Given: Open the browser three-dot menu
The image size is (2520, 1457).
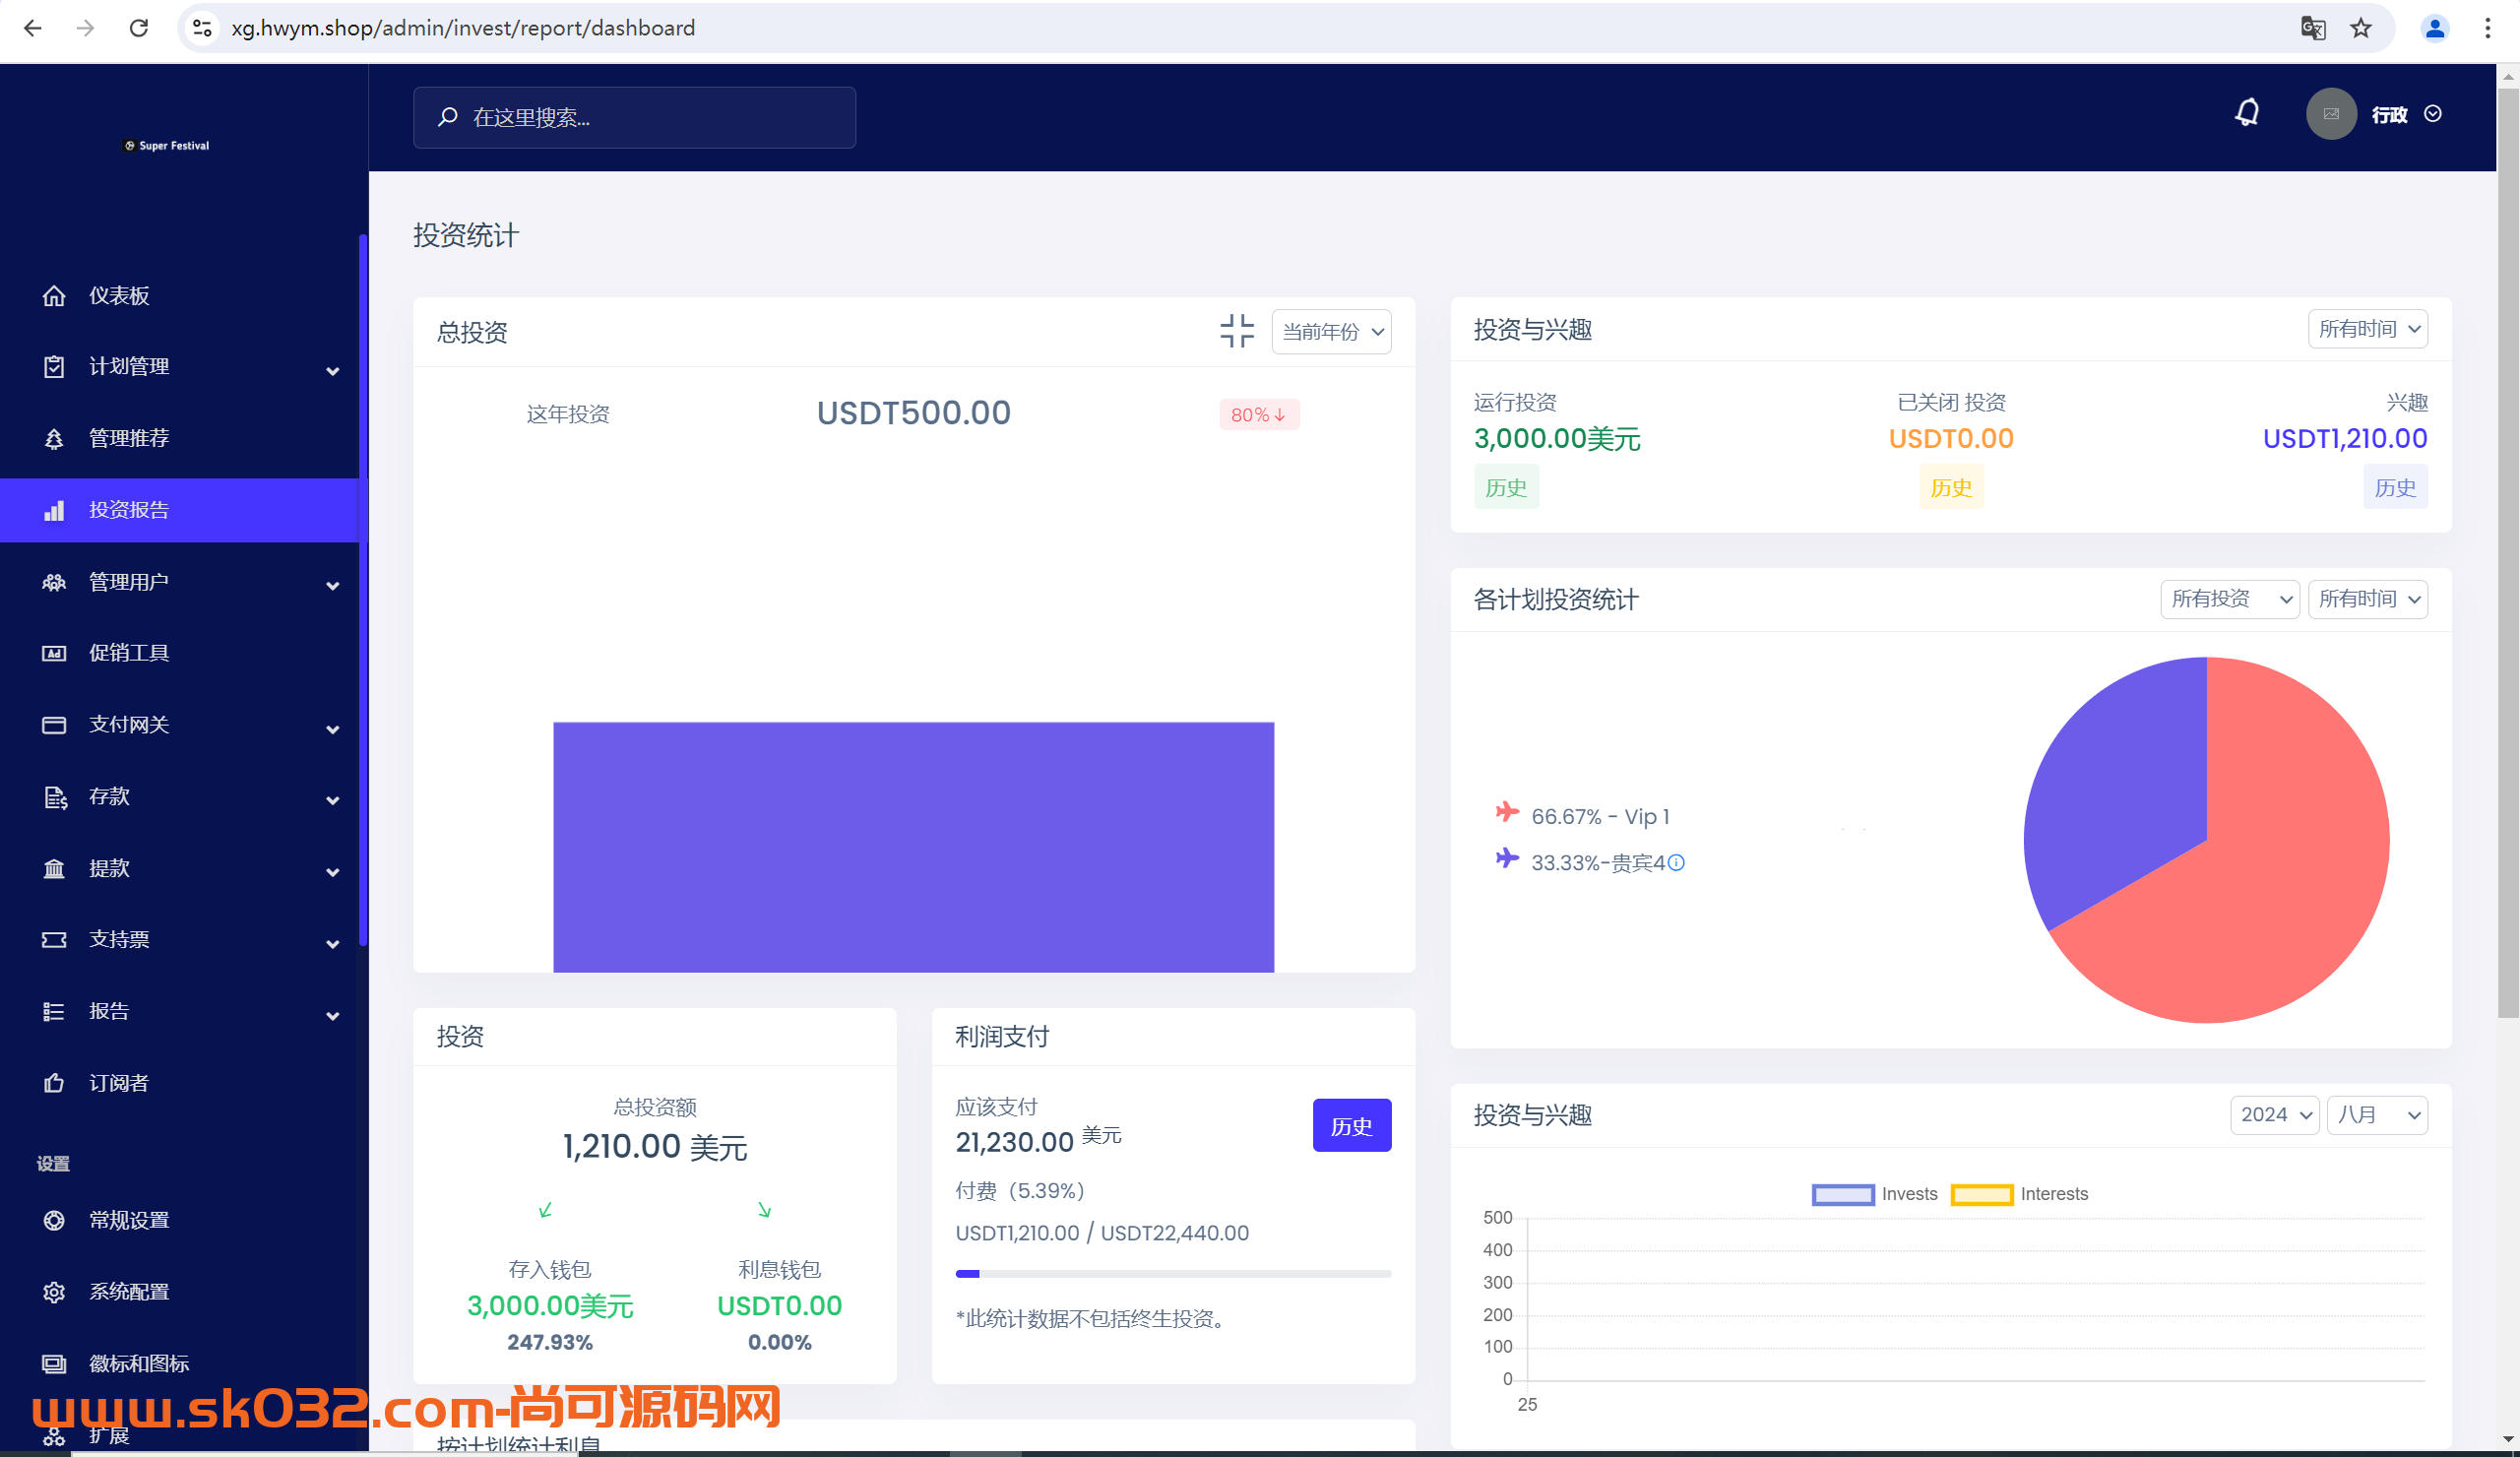Looking at the screenshot, I should pos(2488,28).
